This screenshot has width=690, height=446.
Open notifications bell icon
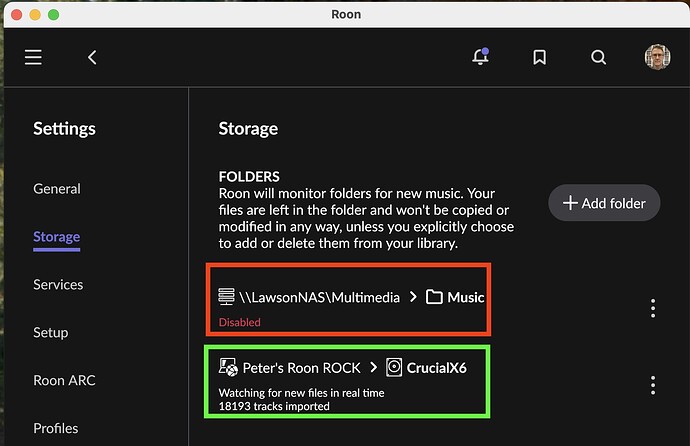click(x=481, y=56)
